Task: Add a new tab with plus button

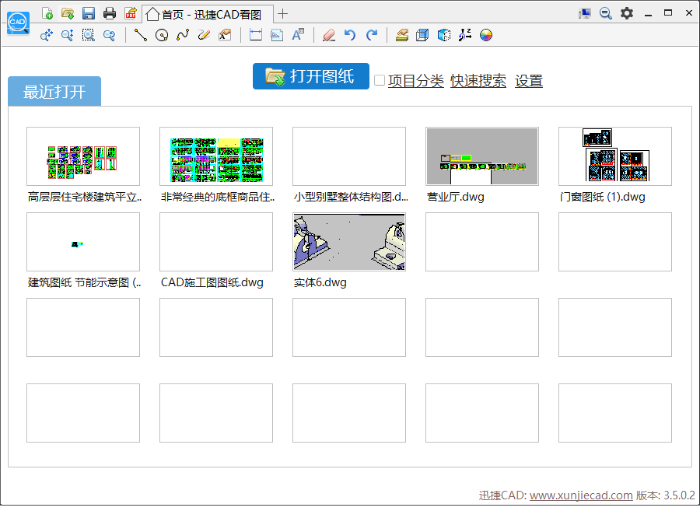Action: 283,13
